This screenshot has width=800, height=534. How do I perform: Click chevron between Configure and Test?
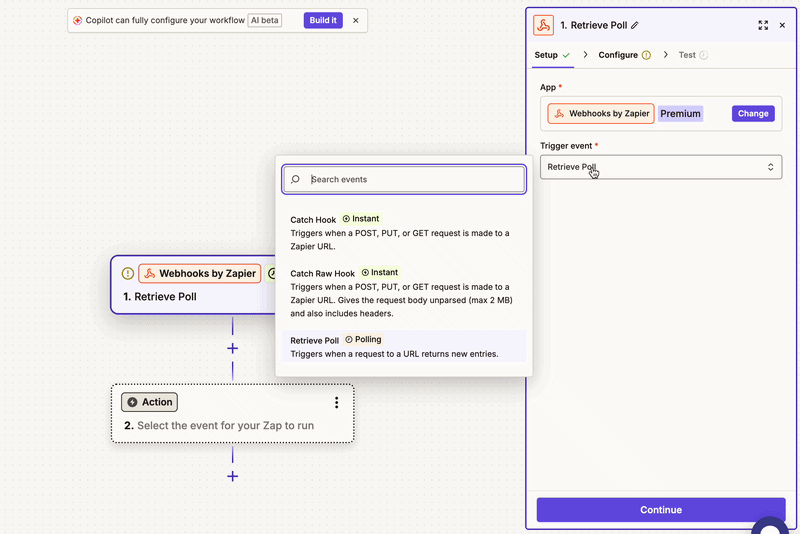pyautogui.click(x=665, y=55)
